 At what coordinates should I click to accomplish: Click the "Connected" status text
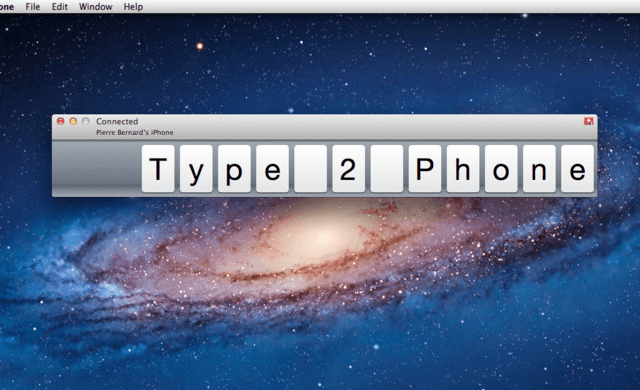coord(117,121)
